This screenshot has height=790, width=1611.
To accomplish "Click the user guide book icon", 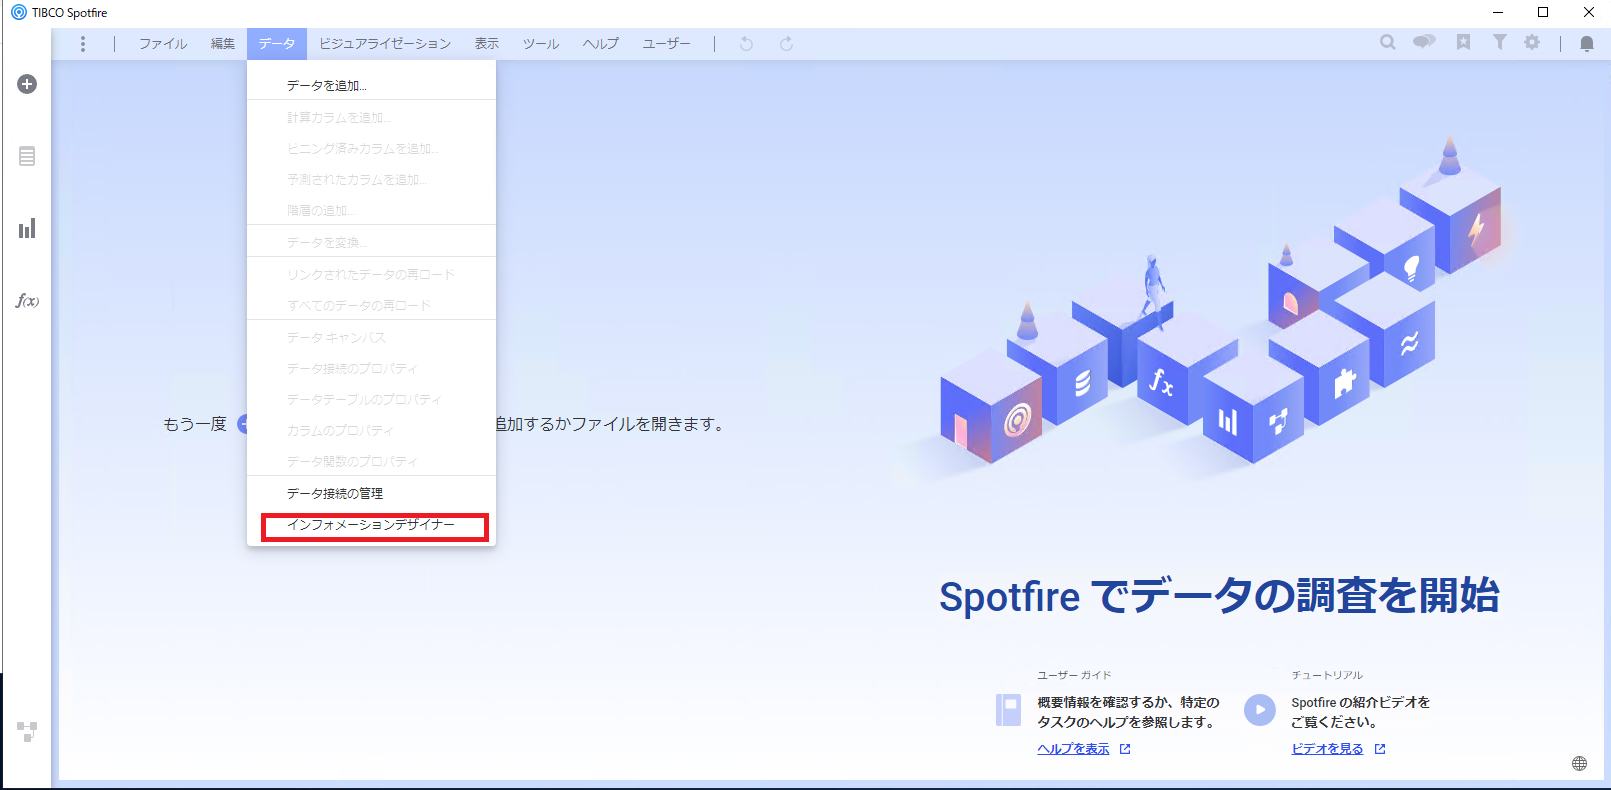I will tap(1008, 710).
